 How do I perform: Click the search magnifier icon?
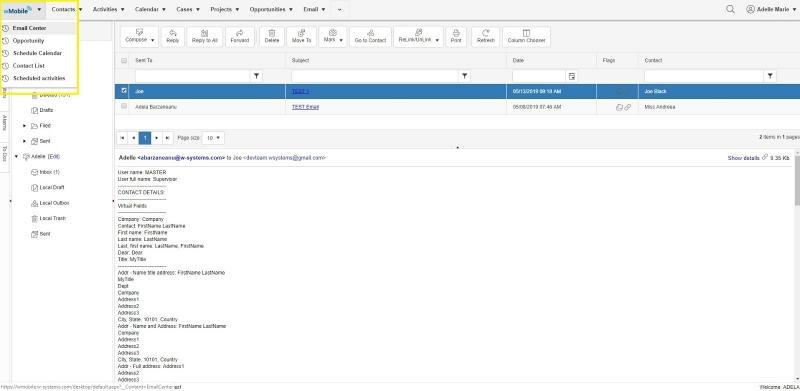(730, 9)
